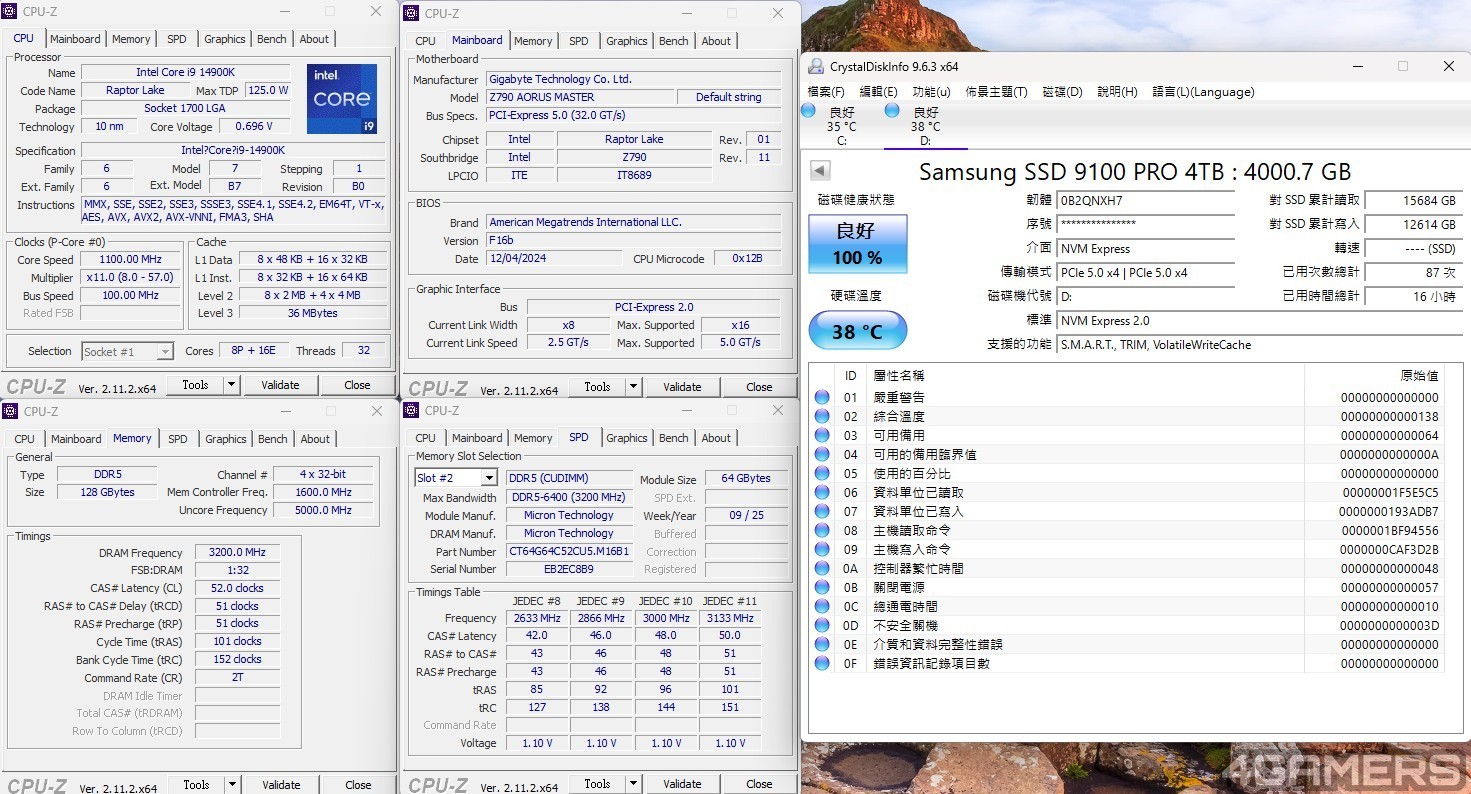Open SPD tab in Memory window
The image size is (1471, 794).
[x=178, y=439]
